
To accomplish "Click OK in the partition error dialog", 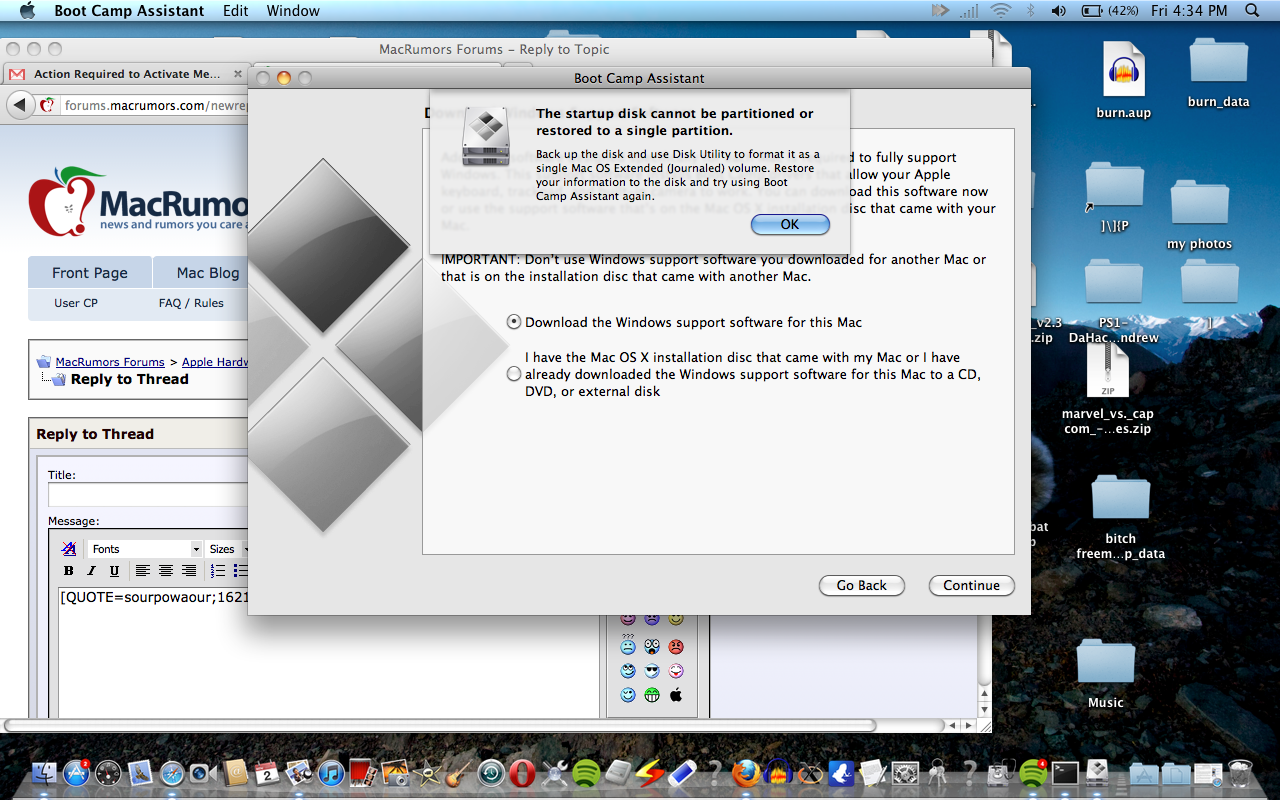I will [790, 224].
